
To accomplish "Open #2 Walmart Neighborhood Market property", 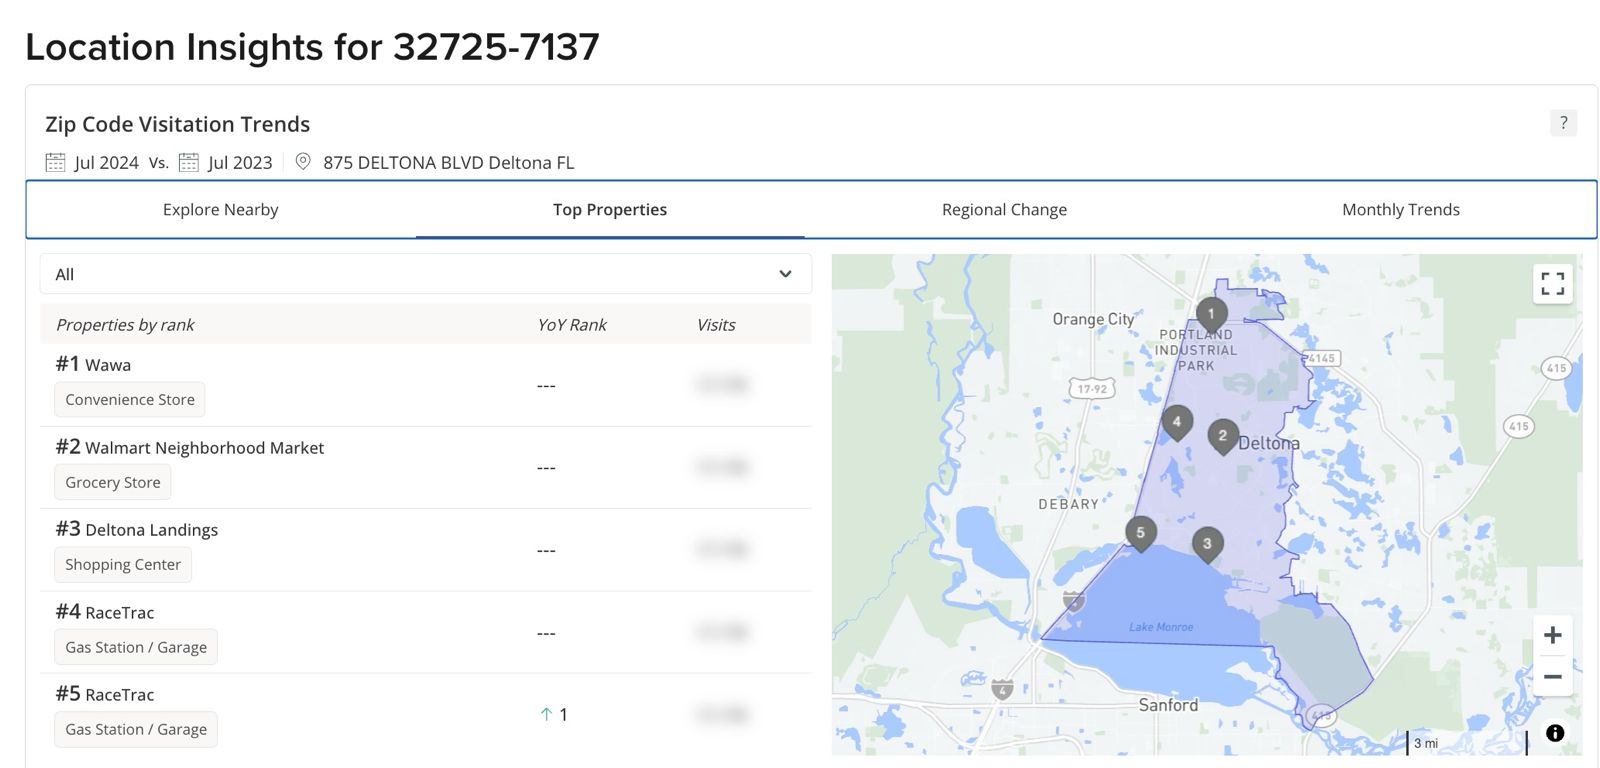I will click(189, 447).
